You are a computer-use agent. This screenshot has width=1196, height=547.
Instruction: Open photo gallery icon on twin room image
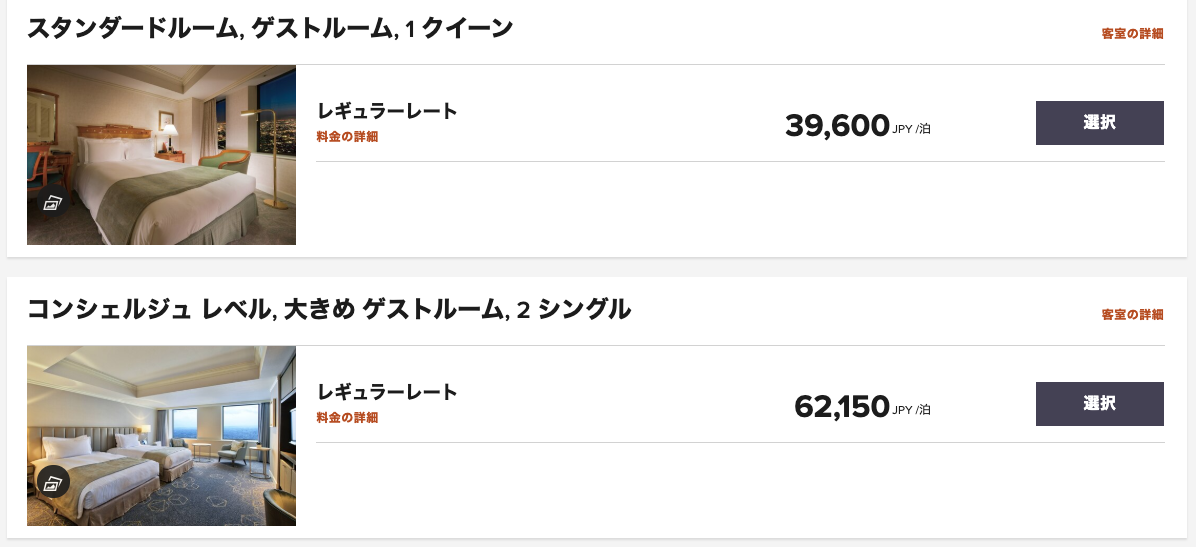click(53, 483)
